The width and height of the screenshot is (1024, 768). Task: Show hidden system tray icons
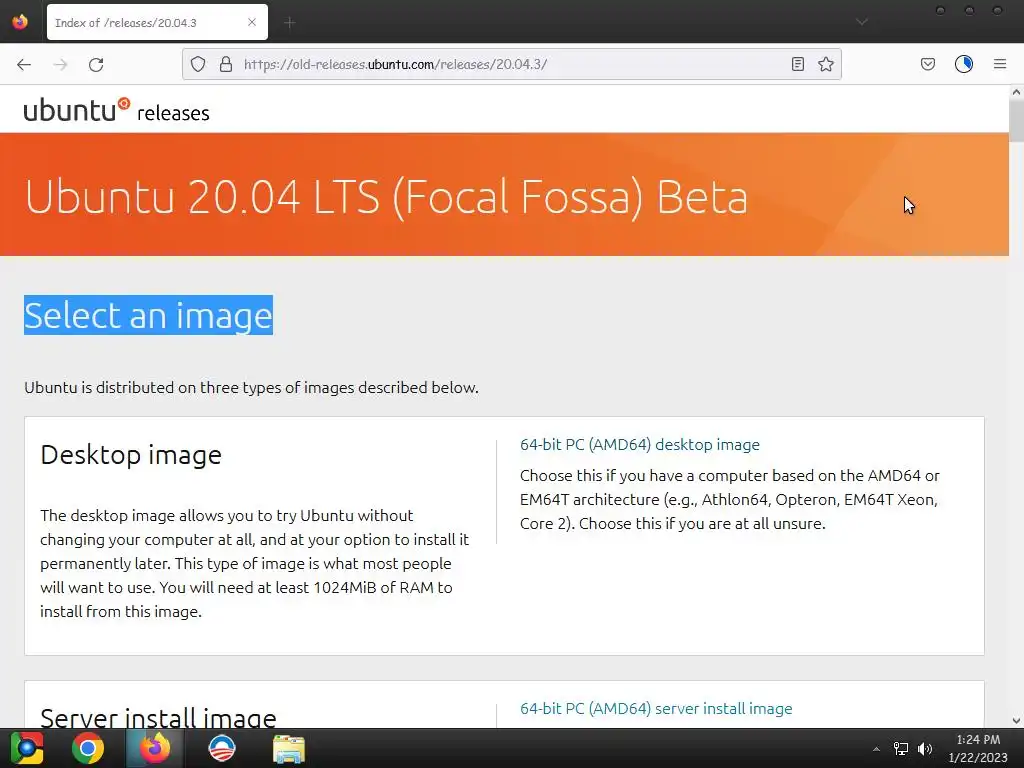click(876, 749)
